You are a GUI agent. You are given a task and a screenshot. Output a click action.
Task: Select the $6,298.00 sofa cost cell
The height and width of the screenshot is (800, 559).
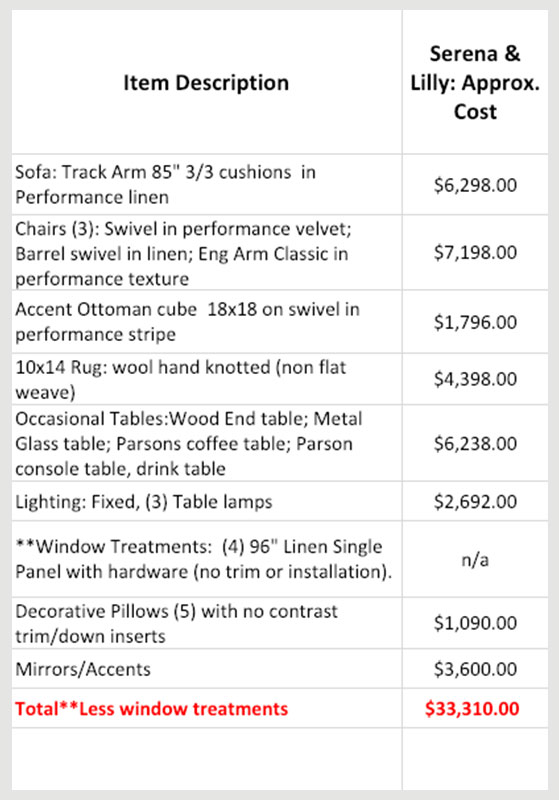[x=475, y=184]
